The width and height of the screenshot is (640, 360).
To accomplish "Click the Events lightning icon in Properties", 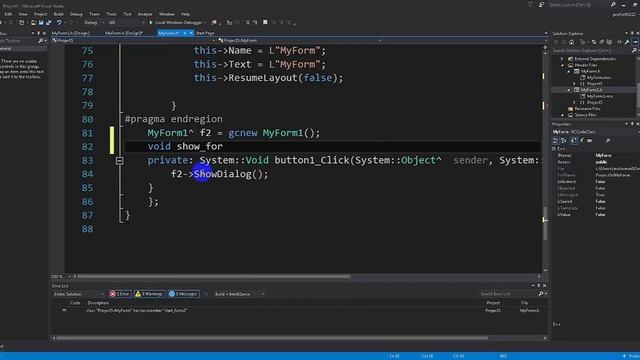I will 582,140.
